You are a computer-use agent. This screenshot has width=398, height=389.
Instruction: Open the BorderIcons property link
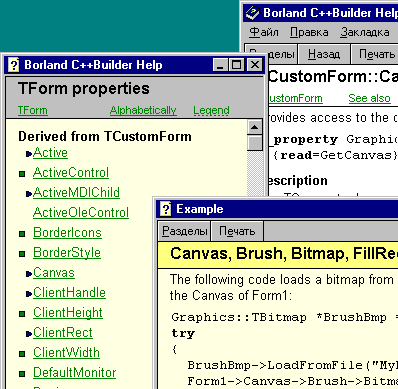(67, 233)
